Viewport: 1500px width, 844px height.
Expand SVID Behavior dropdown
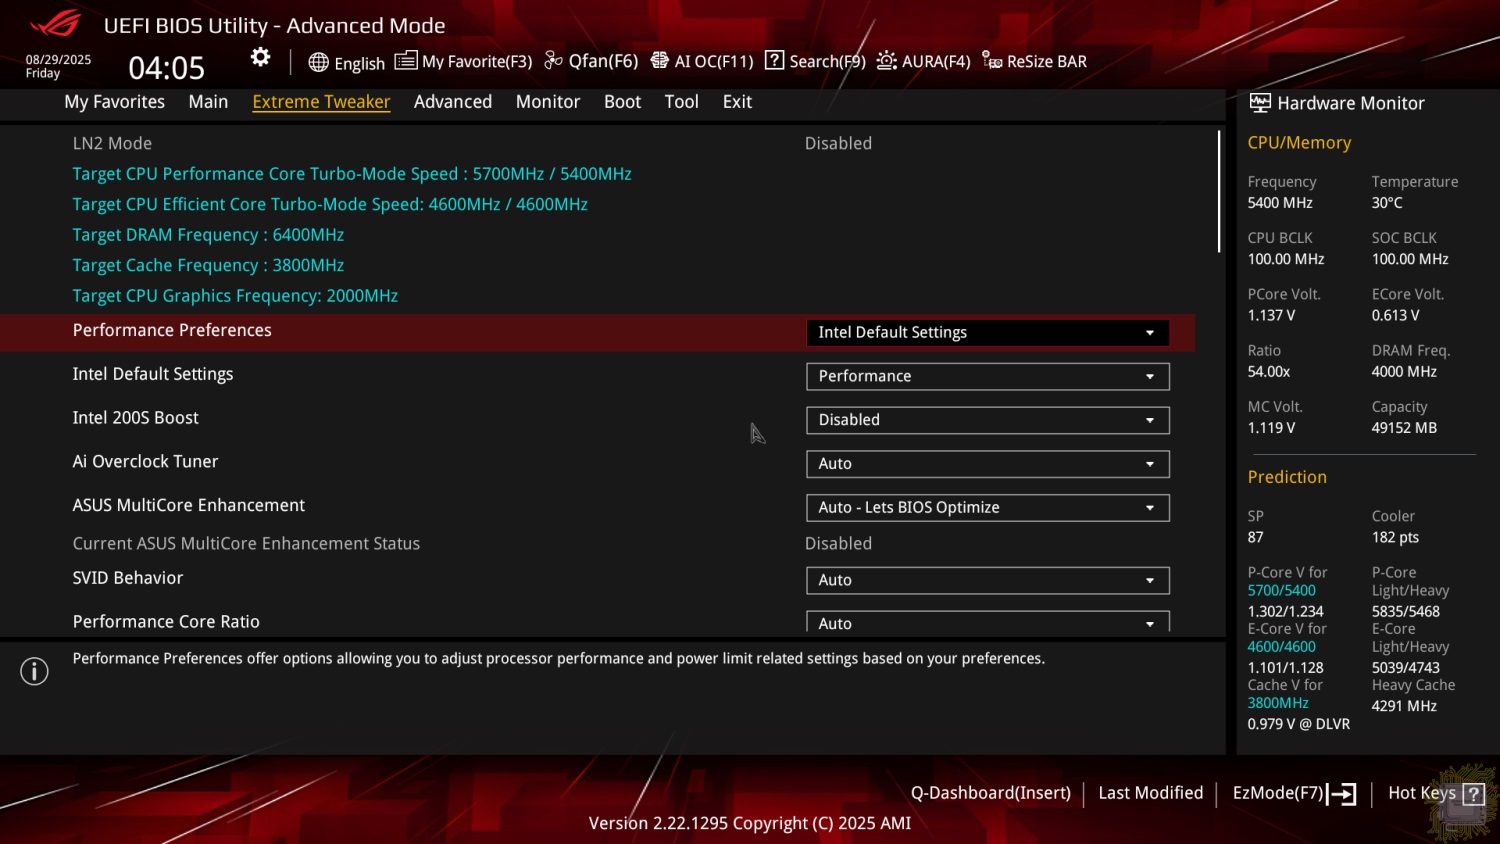click(987, 580)
